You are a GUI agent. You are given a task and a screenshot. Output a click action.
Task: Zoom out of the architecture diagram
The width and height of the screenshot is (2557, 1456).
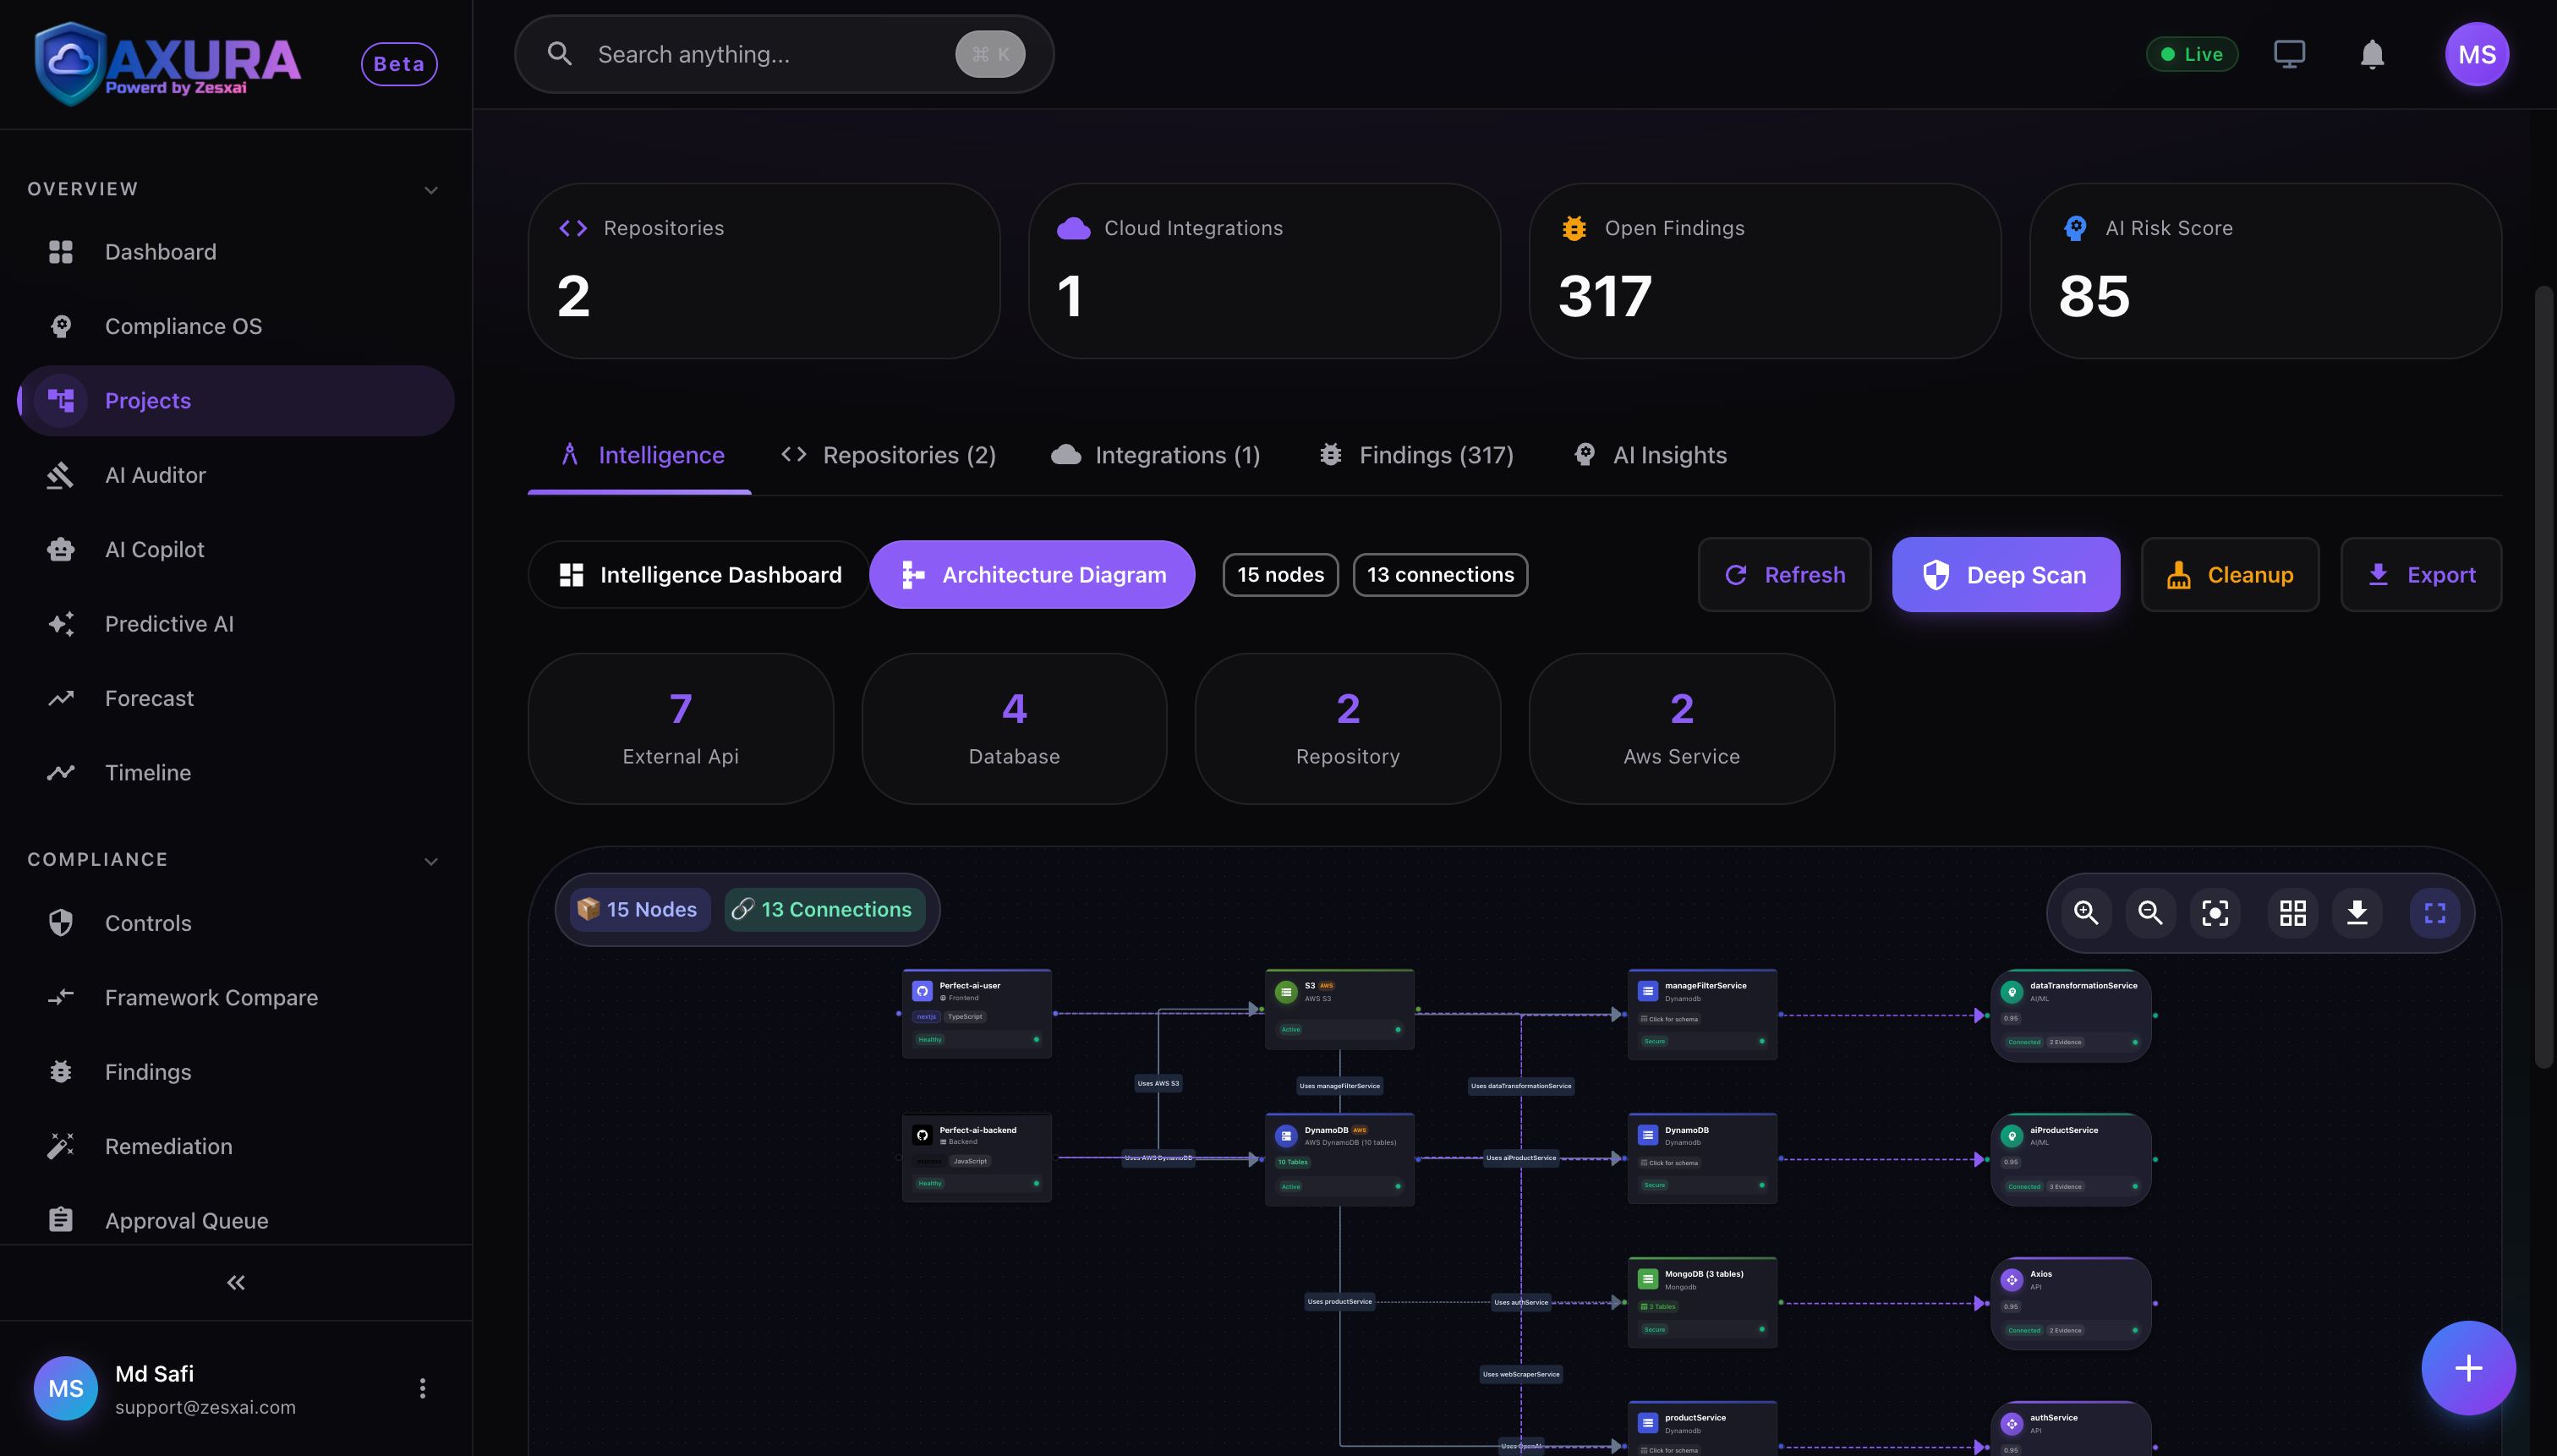pyautogui.click(x=2150, y=912)
